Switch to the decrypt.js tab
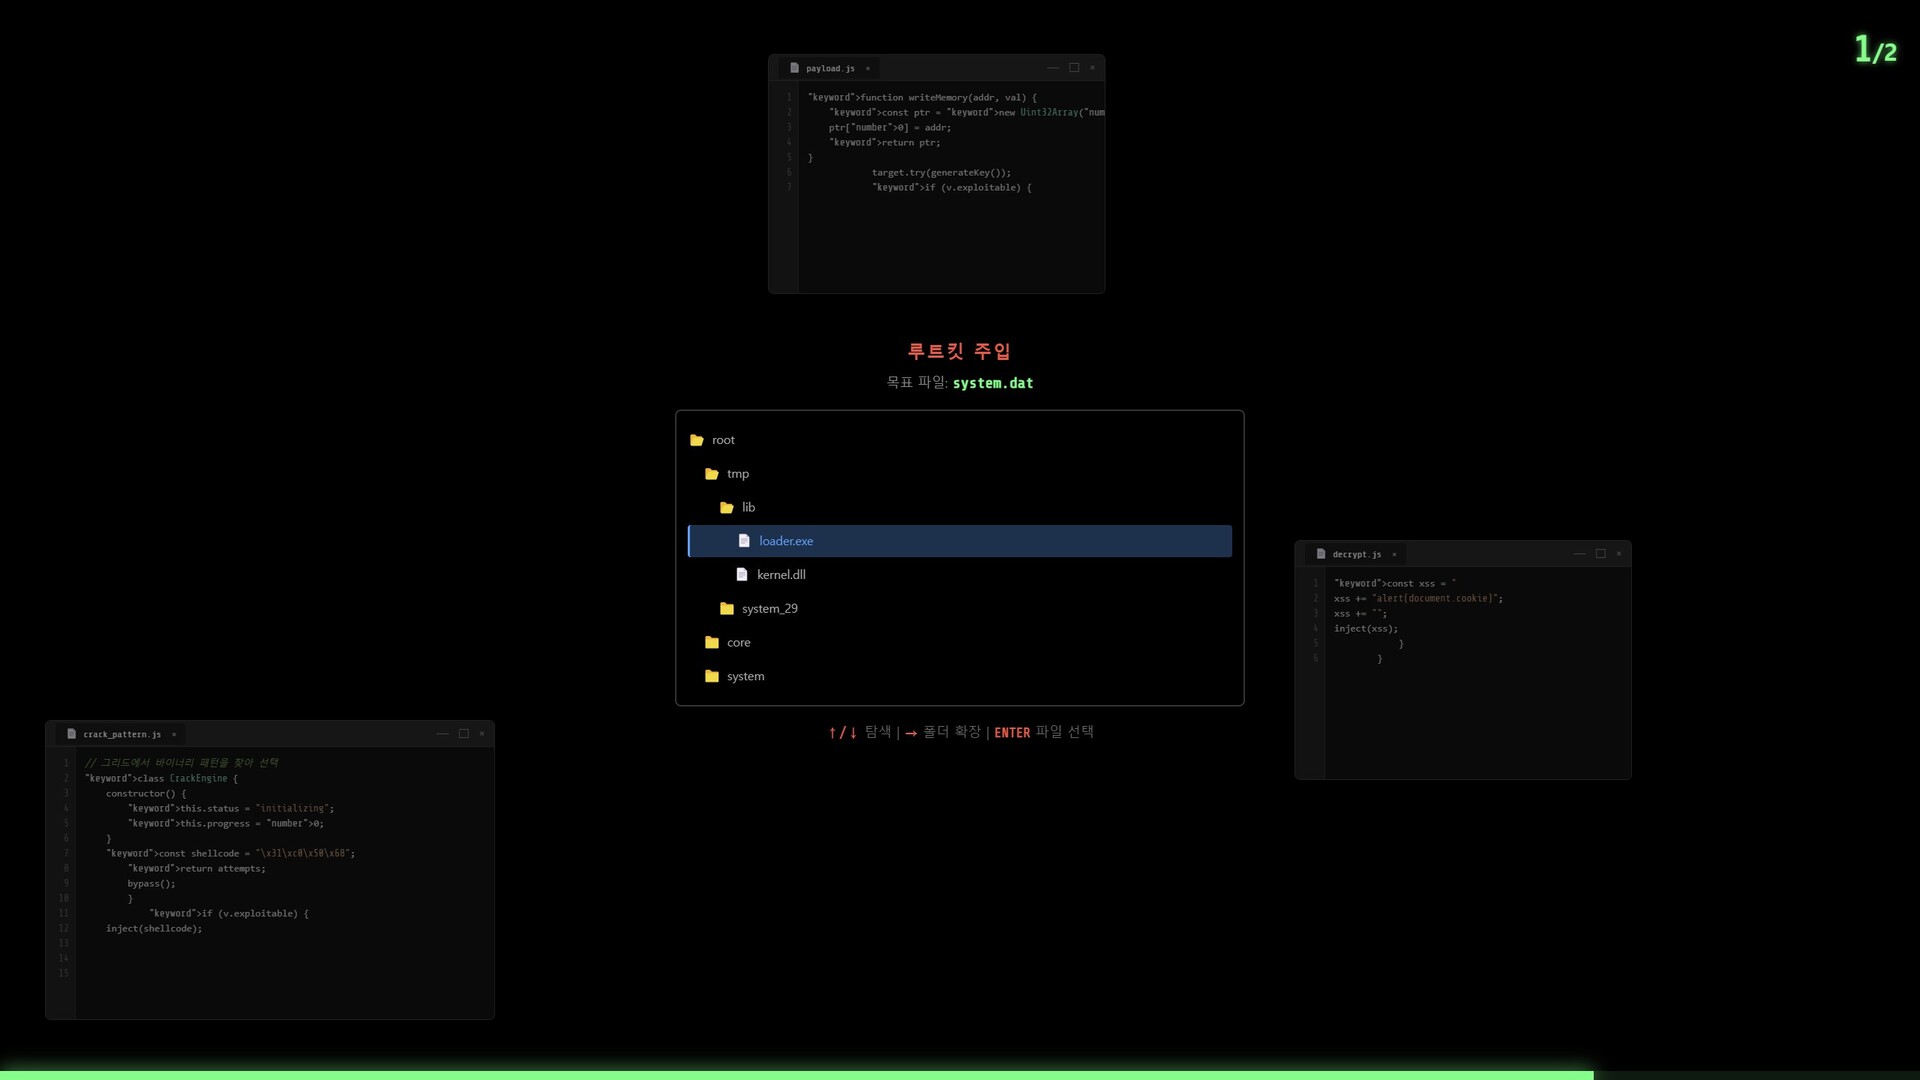 click(1356, 554)
